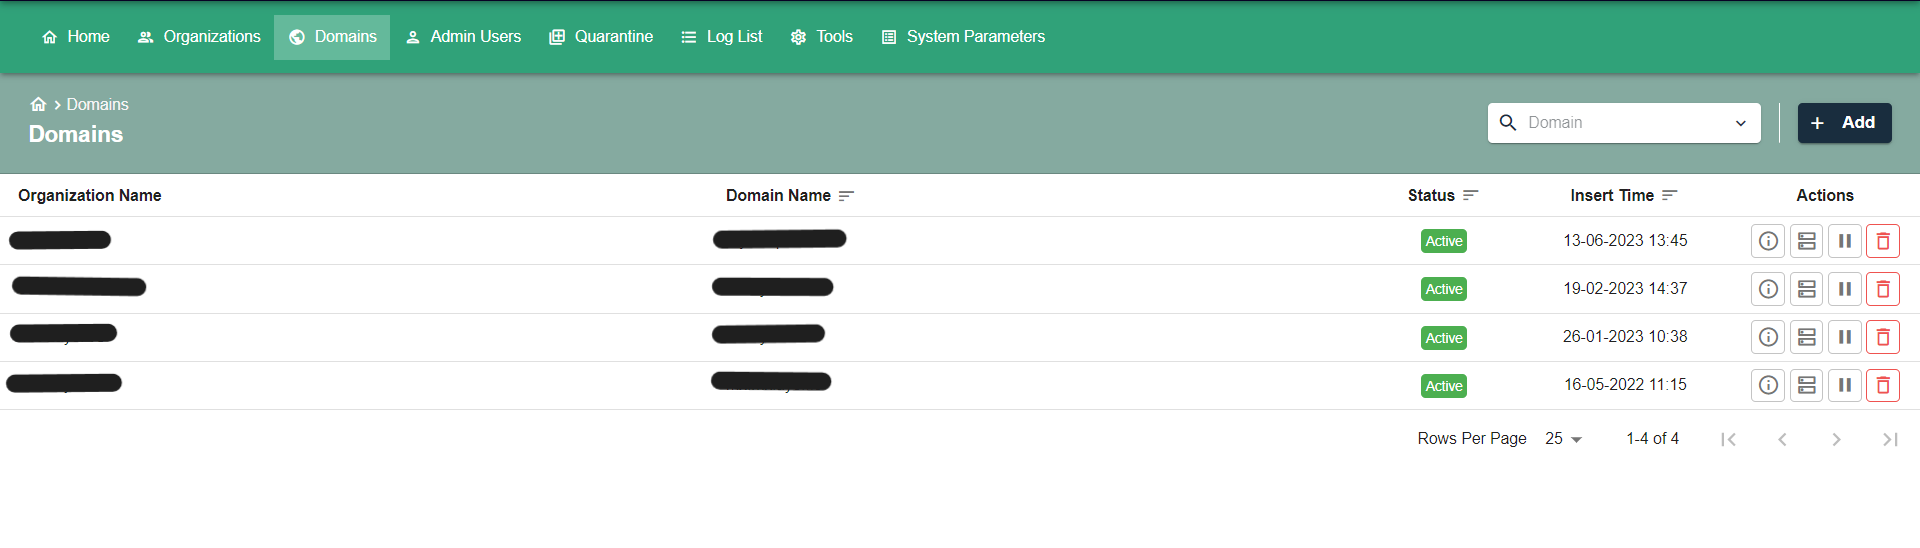
Task: Open the Home menu item
Action: pos(76,37)
